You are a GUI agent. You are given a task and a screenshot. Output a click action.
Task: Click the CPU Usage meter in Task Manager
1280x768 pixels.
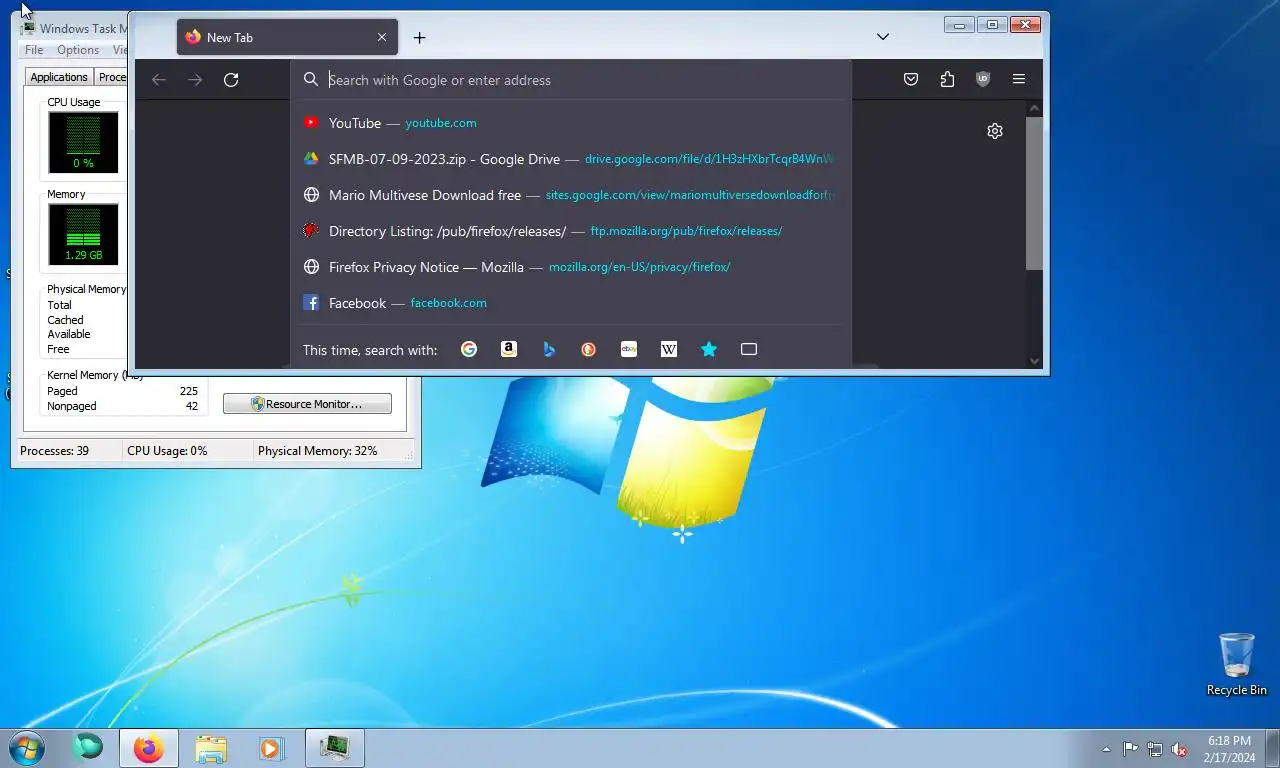(83, 142)
